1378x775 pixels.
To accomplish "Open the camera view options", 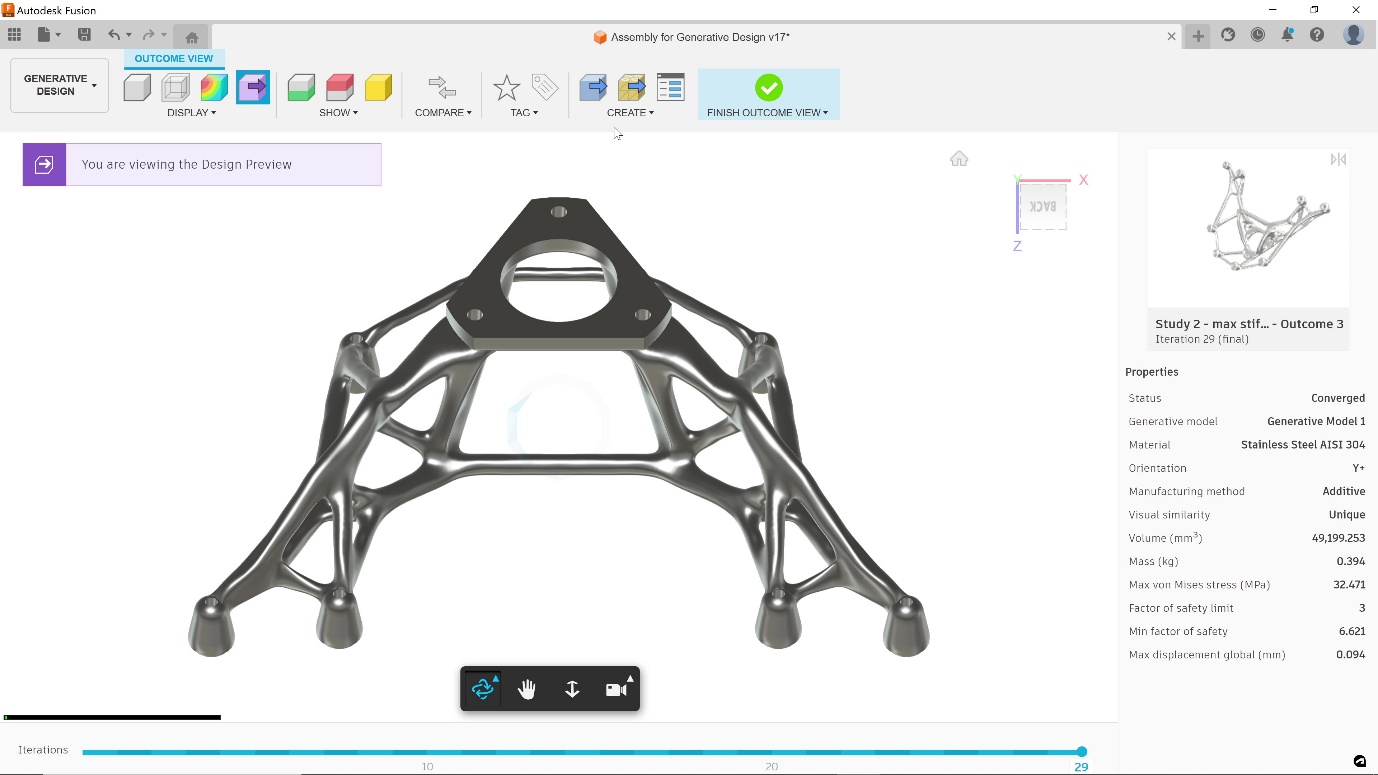I will click(x=616, y=688).
